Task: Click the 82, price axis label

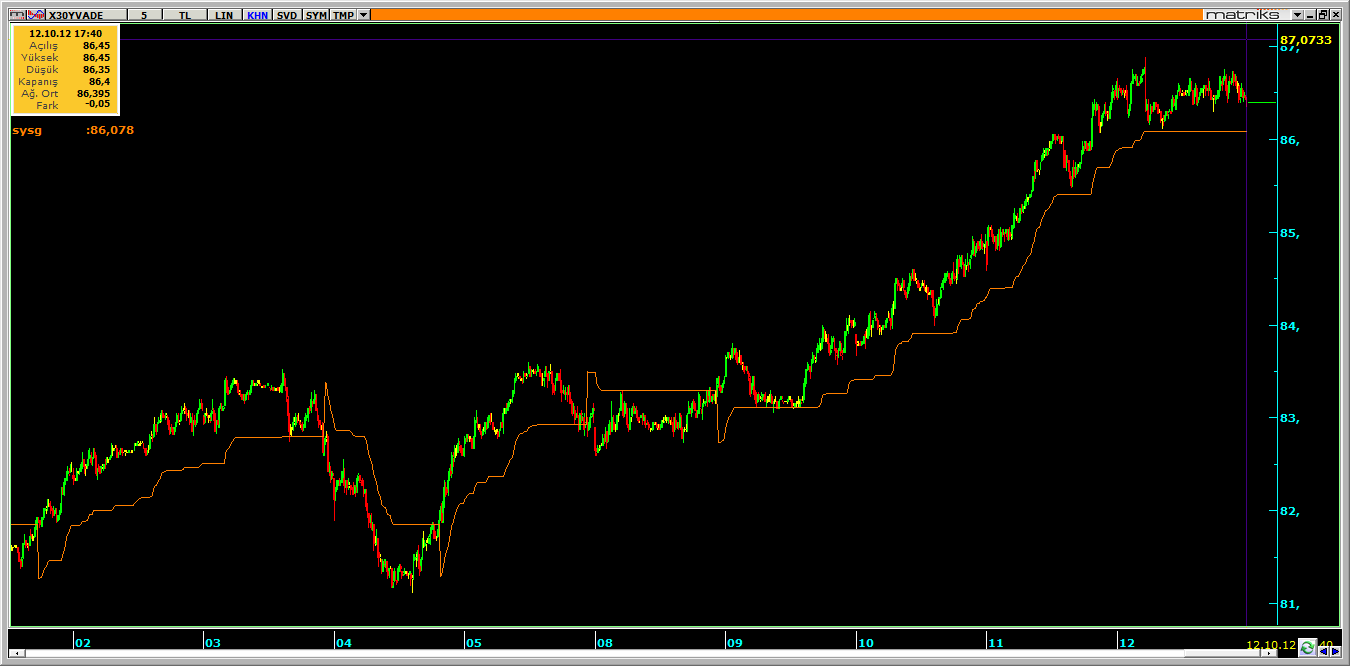Action: (x=1290, y=511)
